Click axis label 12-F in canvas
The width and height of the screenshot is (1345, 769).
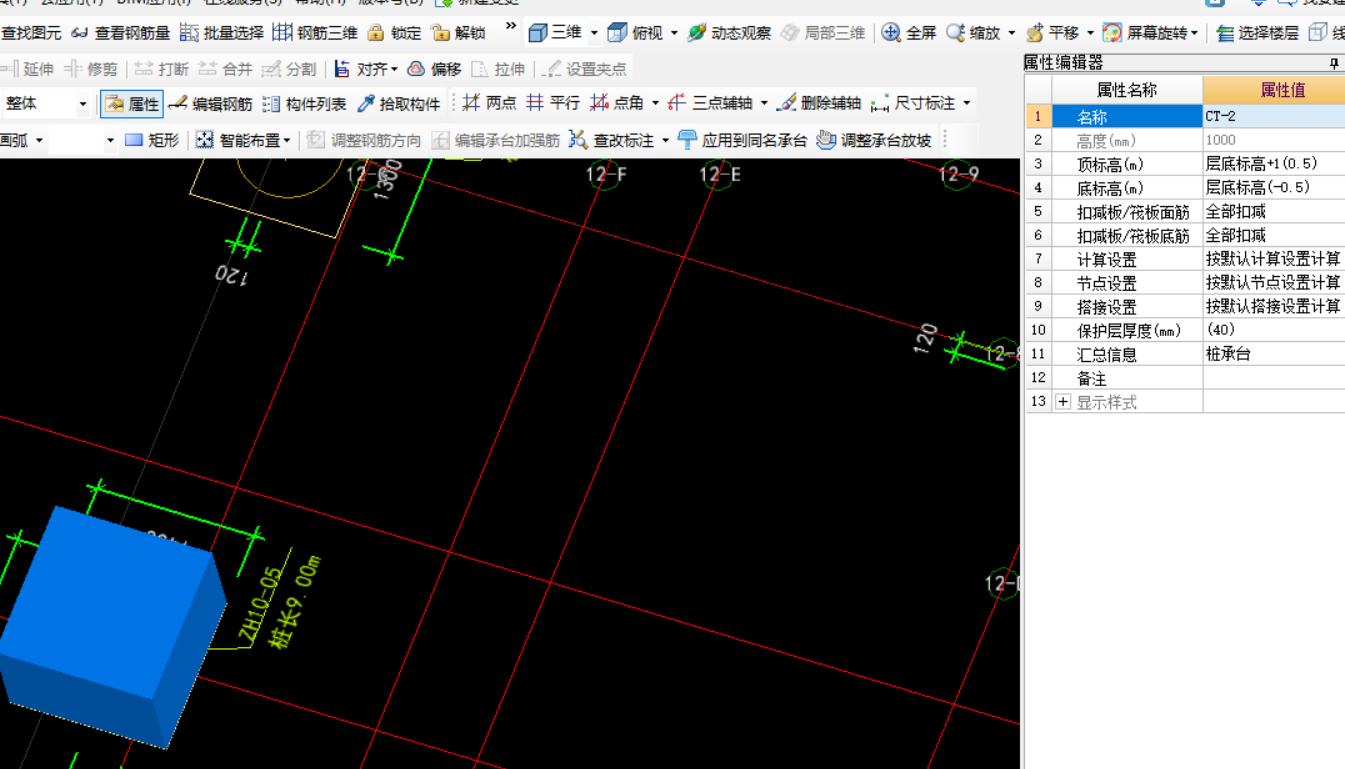point(606,175)
